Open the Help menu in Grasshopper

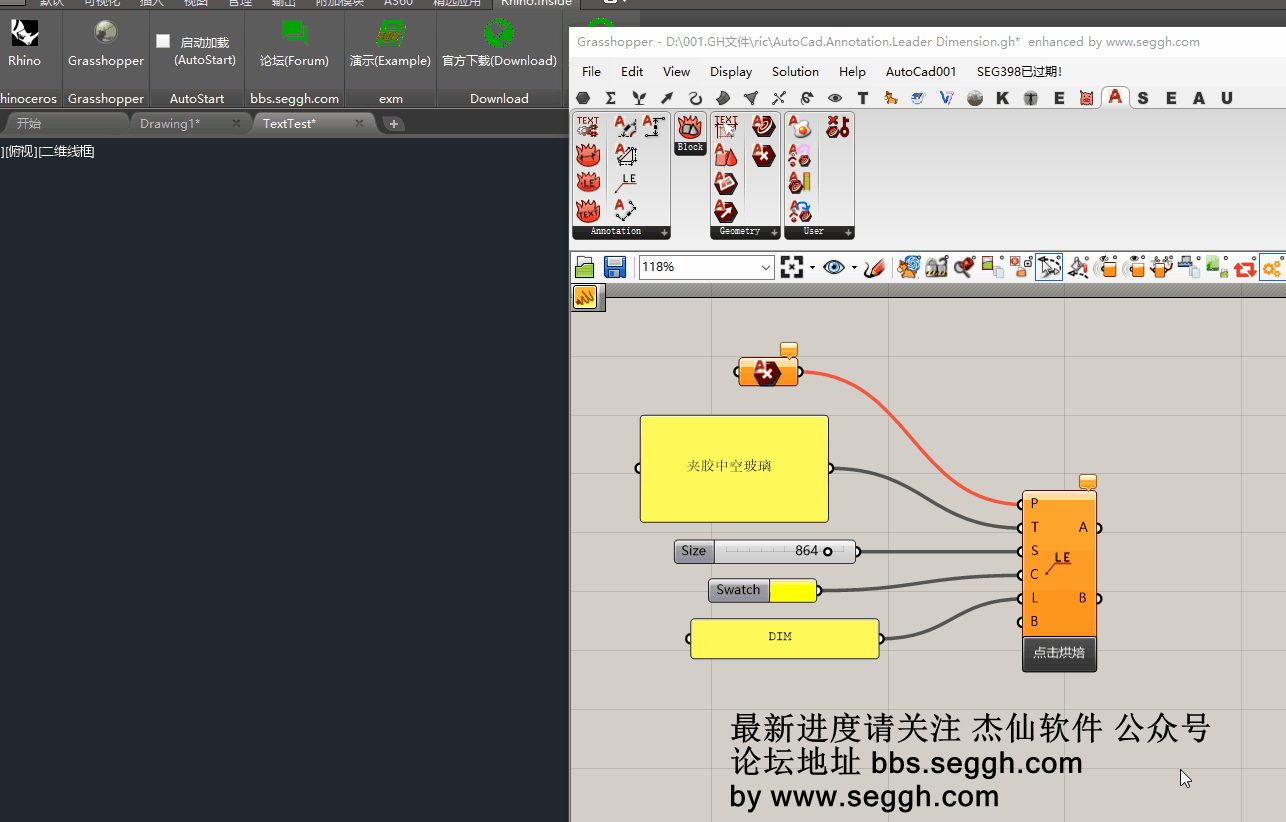pos(852,72)
